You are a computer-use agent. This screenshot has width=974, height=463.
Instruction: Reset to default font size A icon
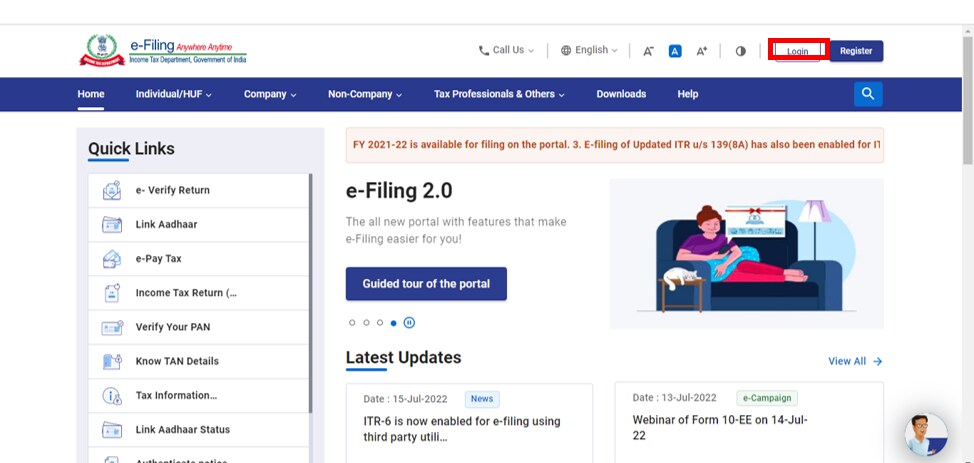tap(675, 51)
